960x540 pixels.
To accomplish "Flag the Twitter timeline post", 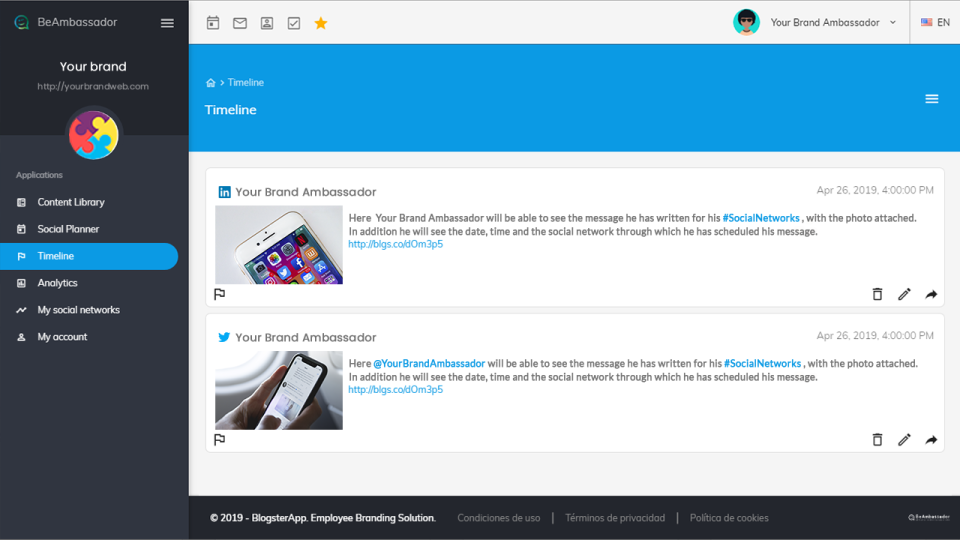I will pos(220,440).
